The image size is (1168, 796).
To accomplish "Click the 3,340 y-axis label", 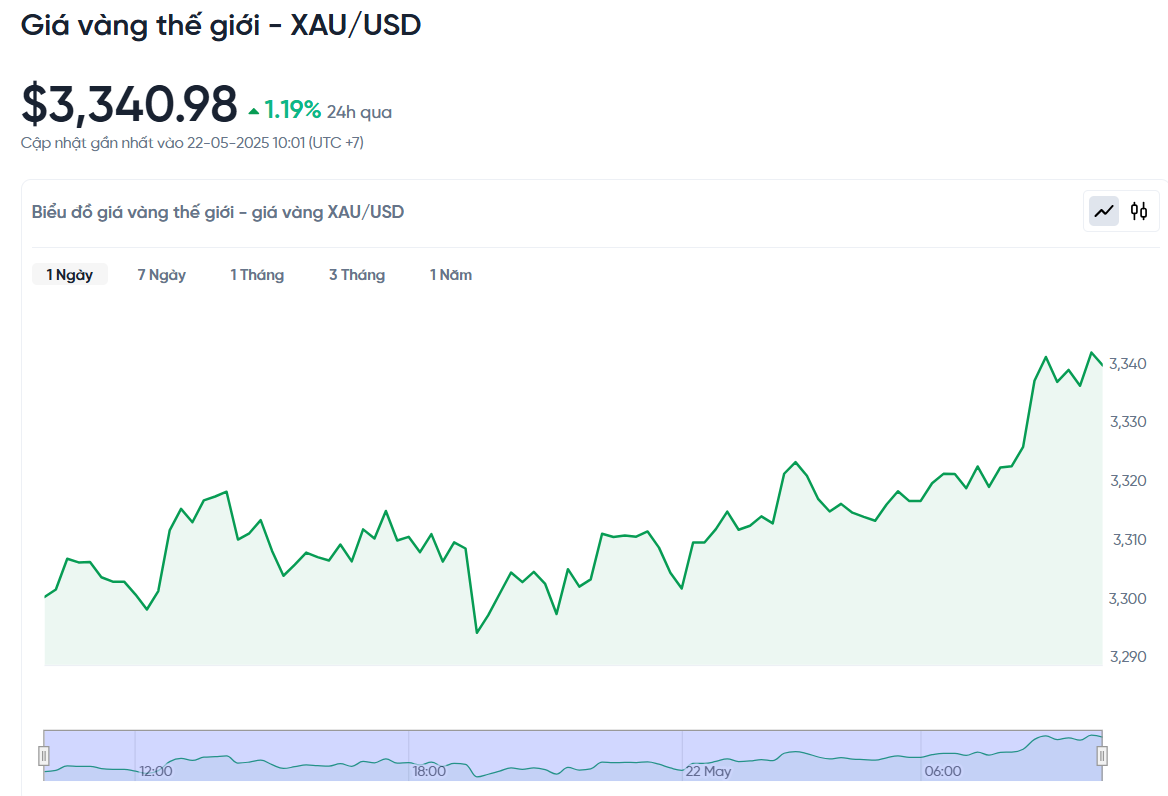I will 1128,364.
